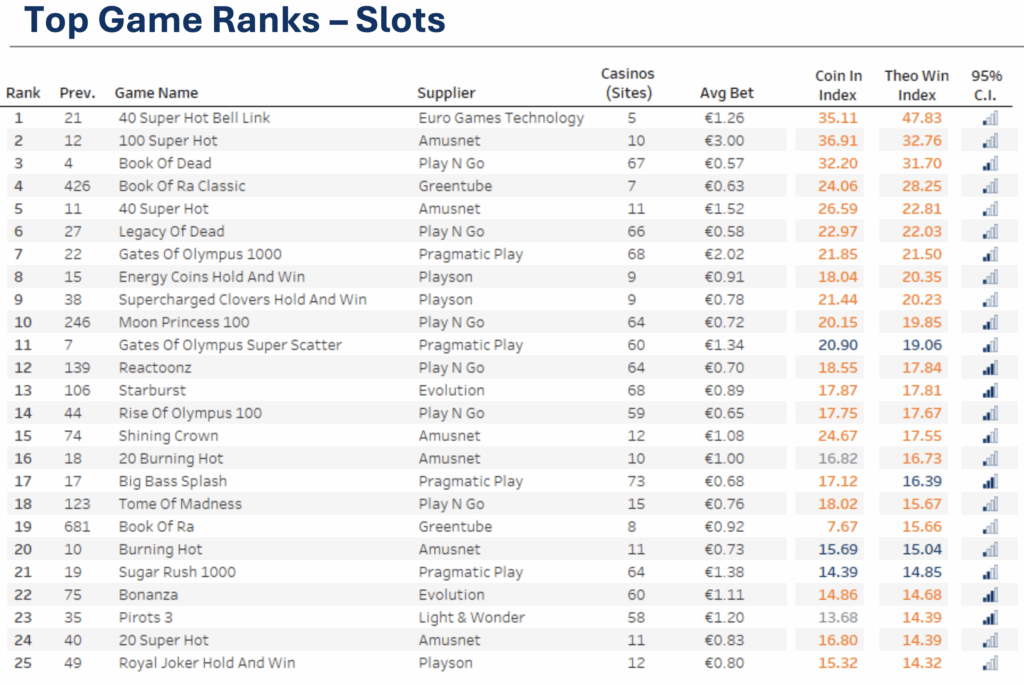Click the signal bars icon for Reactoonz
The width and height of the screenshot is (1024, 685).
click(990, 368)
